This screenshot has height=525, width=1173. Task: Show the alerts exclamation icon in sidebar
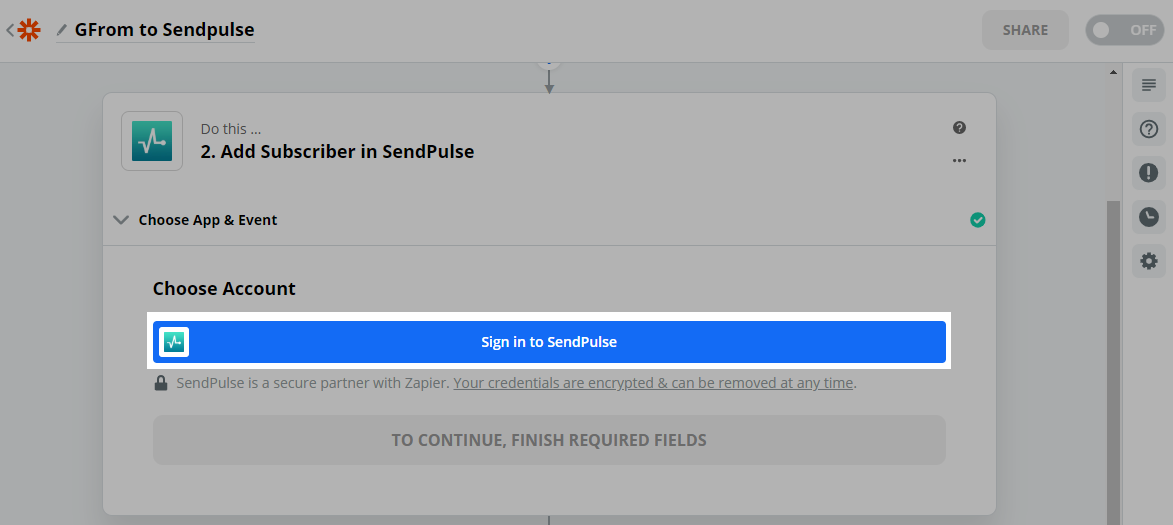coord(1149,173)
